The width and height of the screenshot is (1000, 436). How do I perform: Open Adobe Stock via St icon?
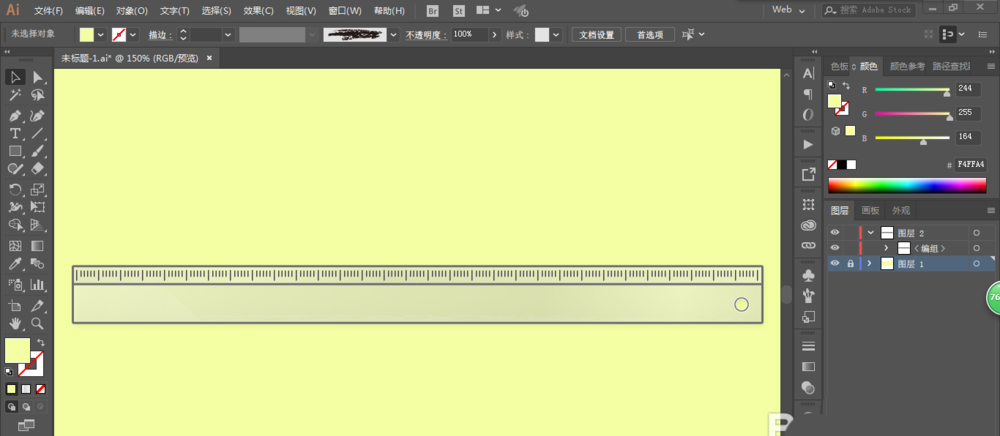[x=459, y=11]
